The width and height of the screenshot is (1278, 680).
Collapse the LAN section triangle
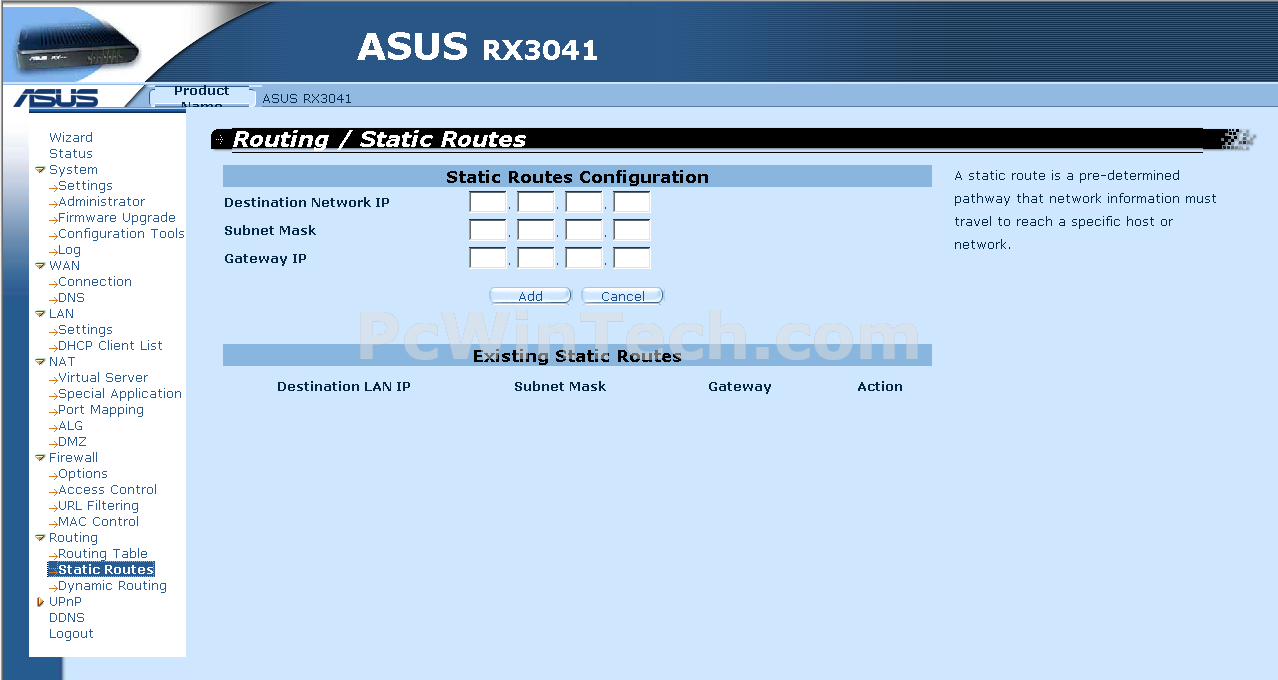point(40,314)
